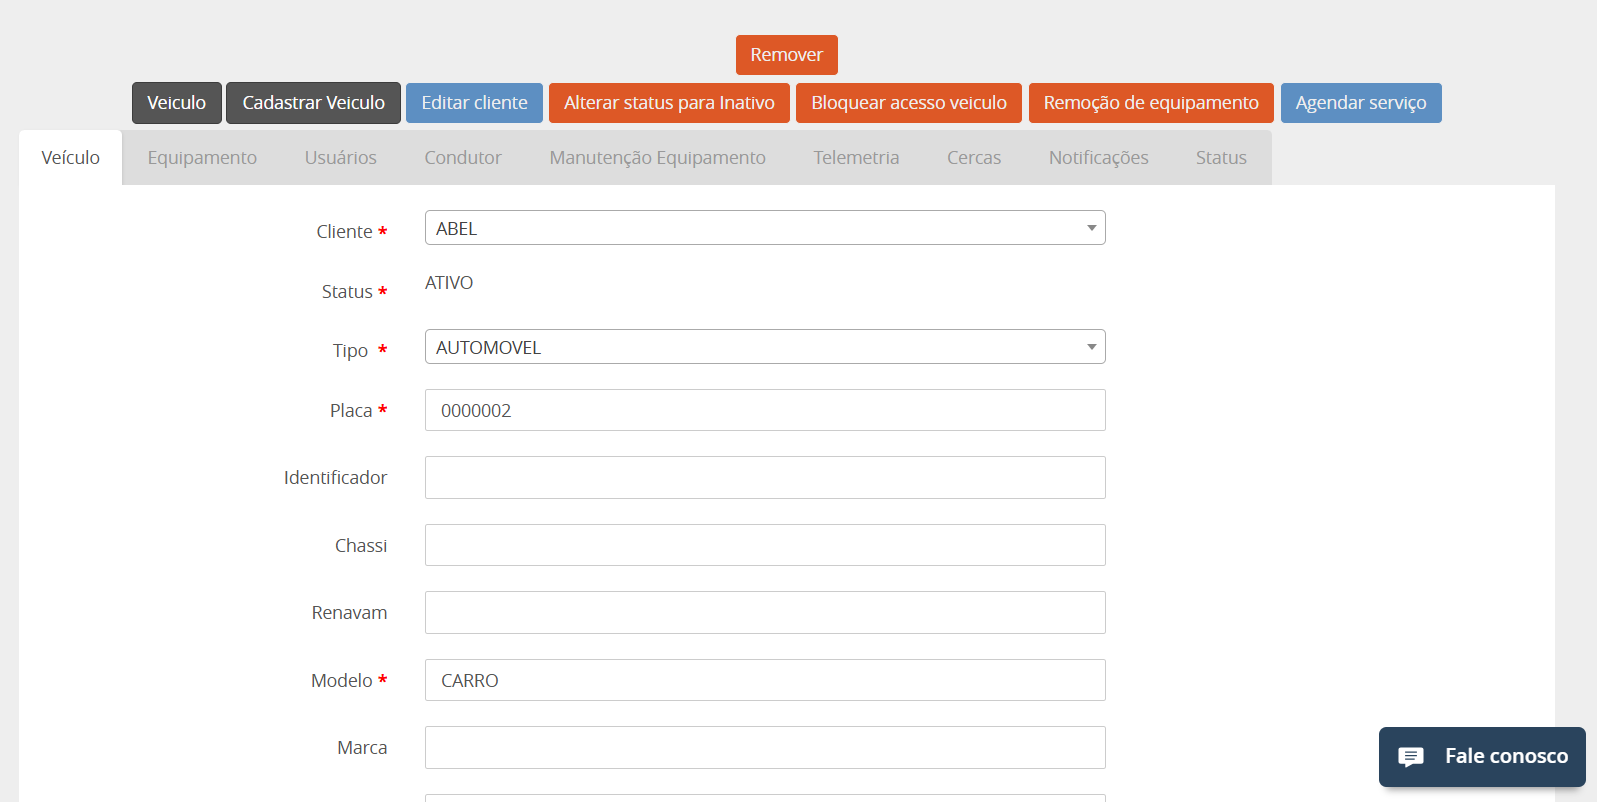
Task: Open the Usuários tab
Action: click(340, 158)
